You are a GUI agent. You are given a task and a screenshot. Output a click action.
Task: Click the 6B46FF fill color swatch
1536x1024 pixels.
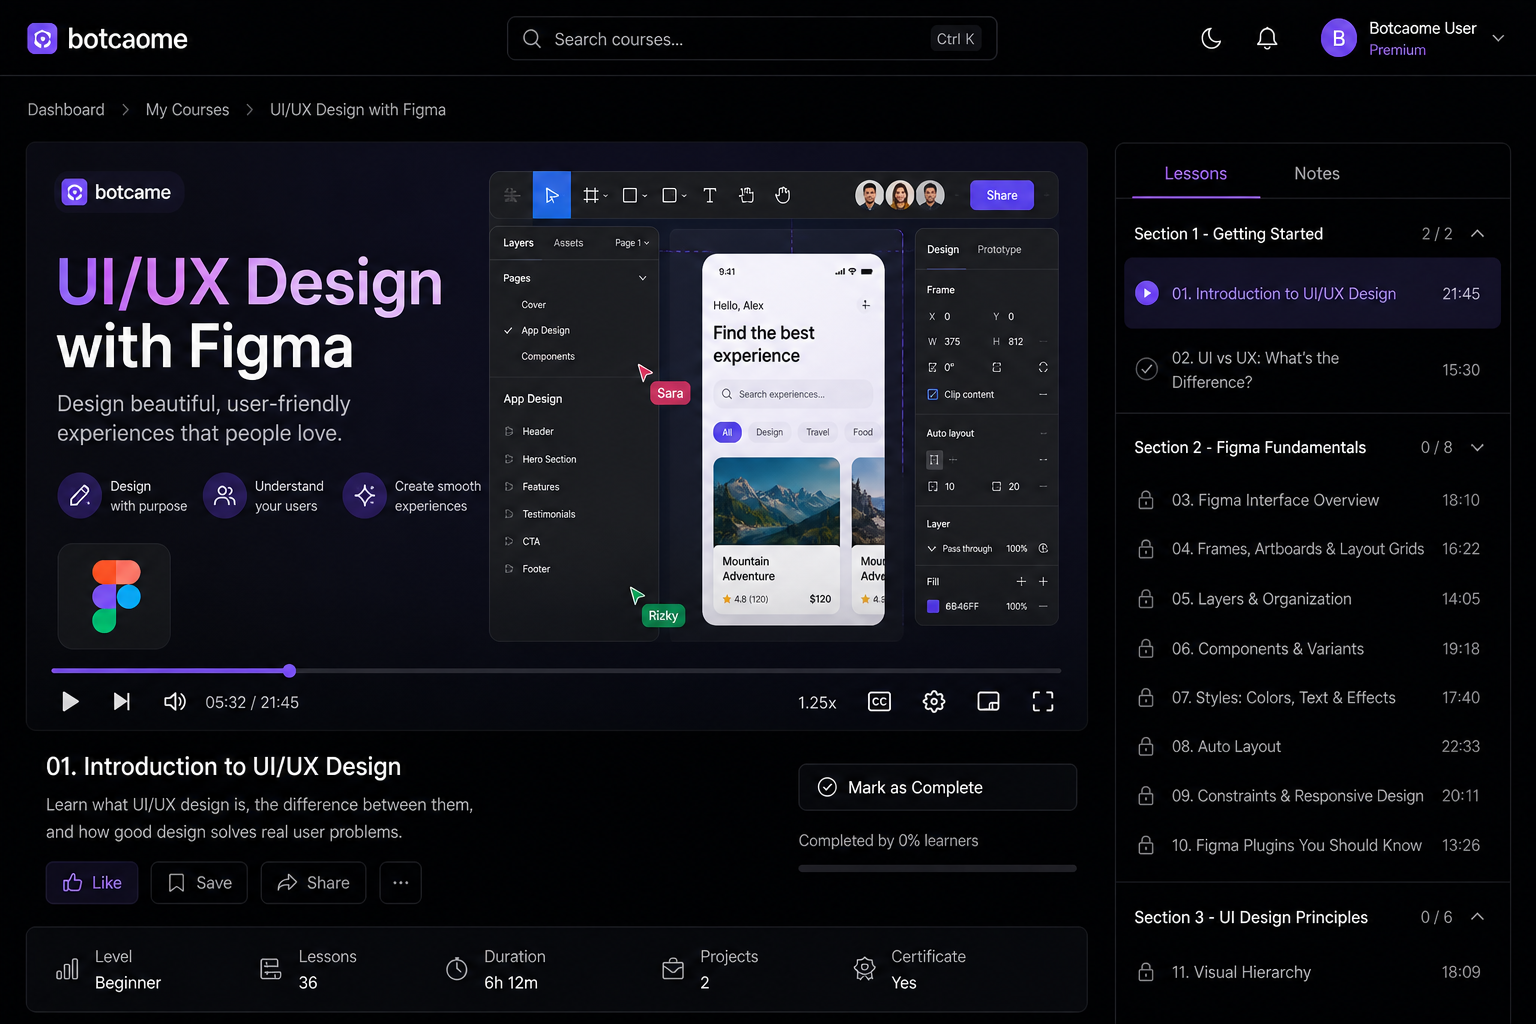933,606
